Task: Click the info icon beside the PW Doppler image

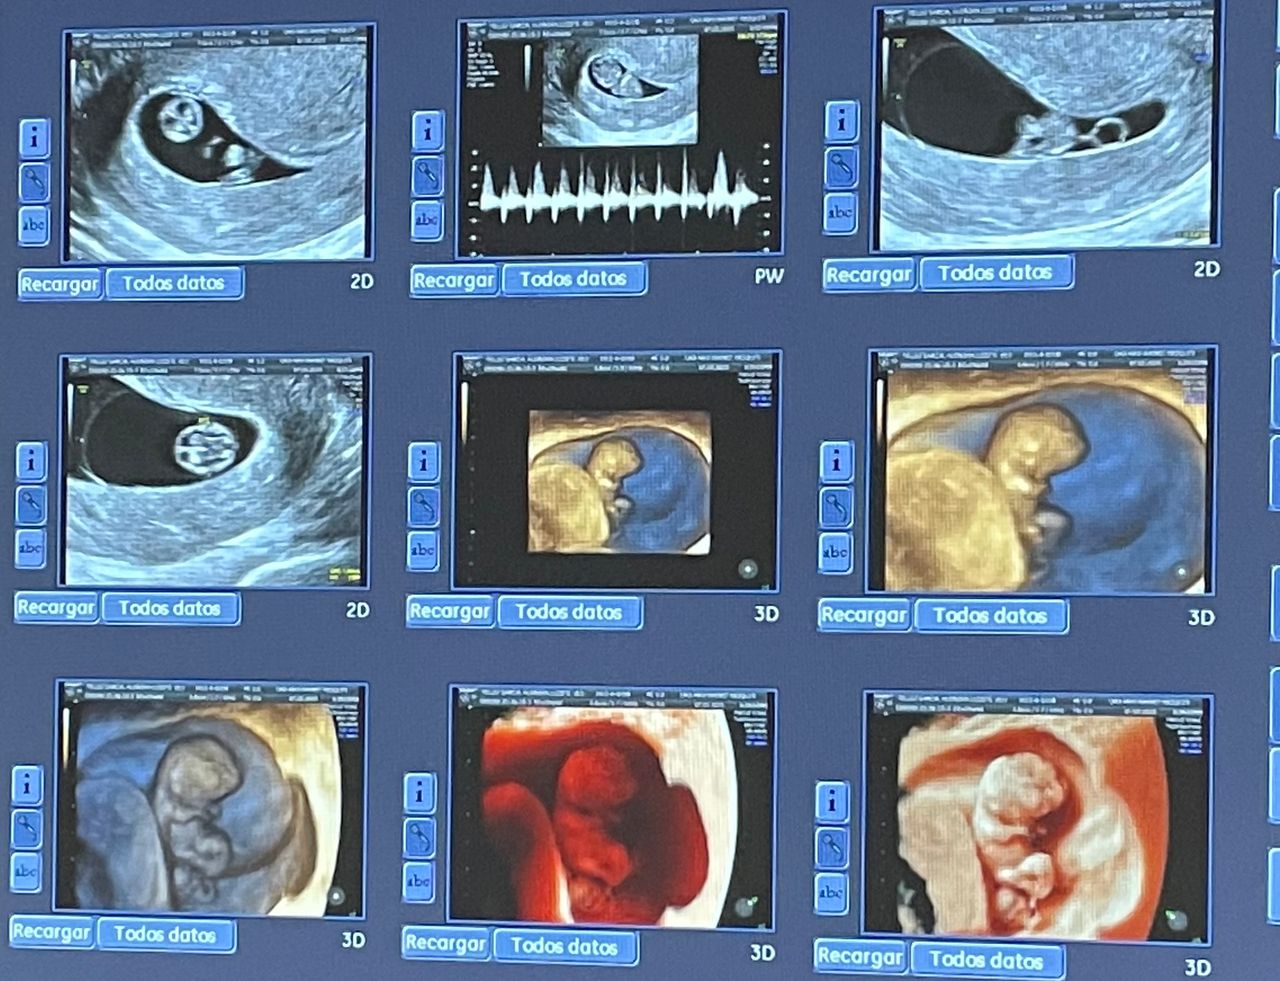Action: 428,130
